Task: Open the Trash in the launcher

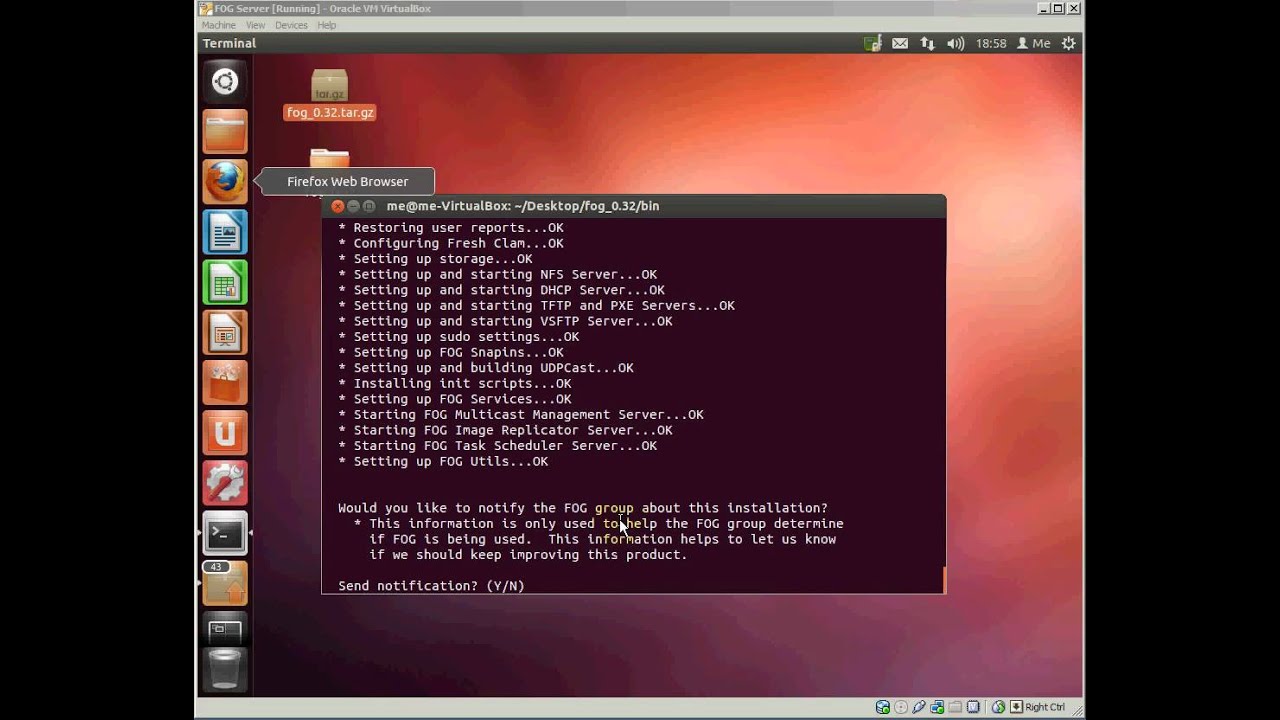Action: (x=225, y=670)
